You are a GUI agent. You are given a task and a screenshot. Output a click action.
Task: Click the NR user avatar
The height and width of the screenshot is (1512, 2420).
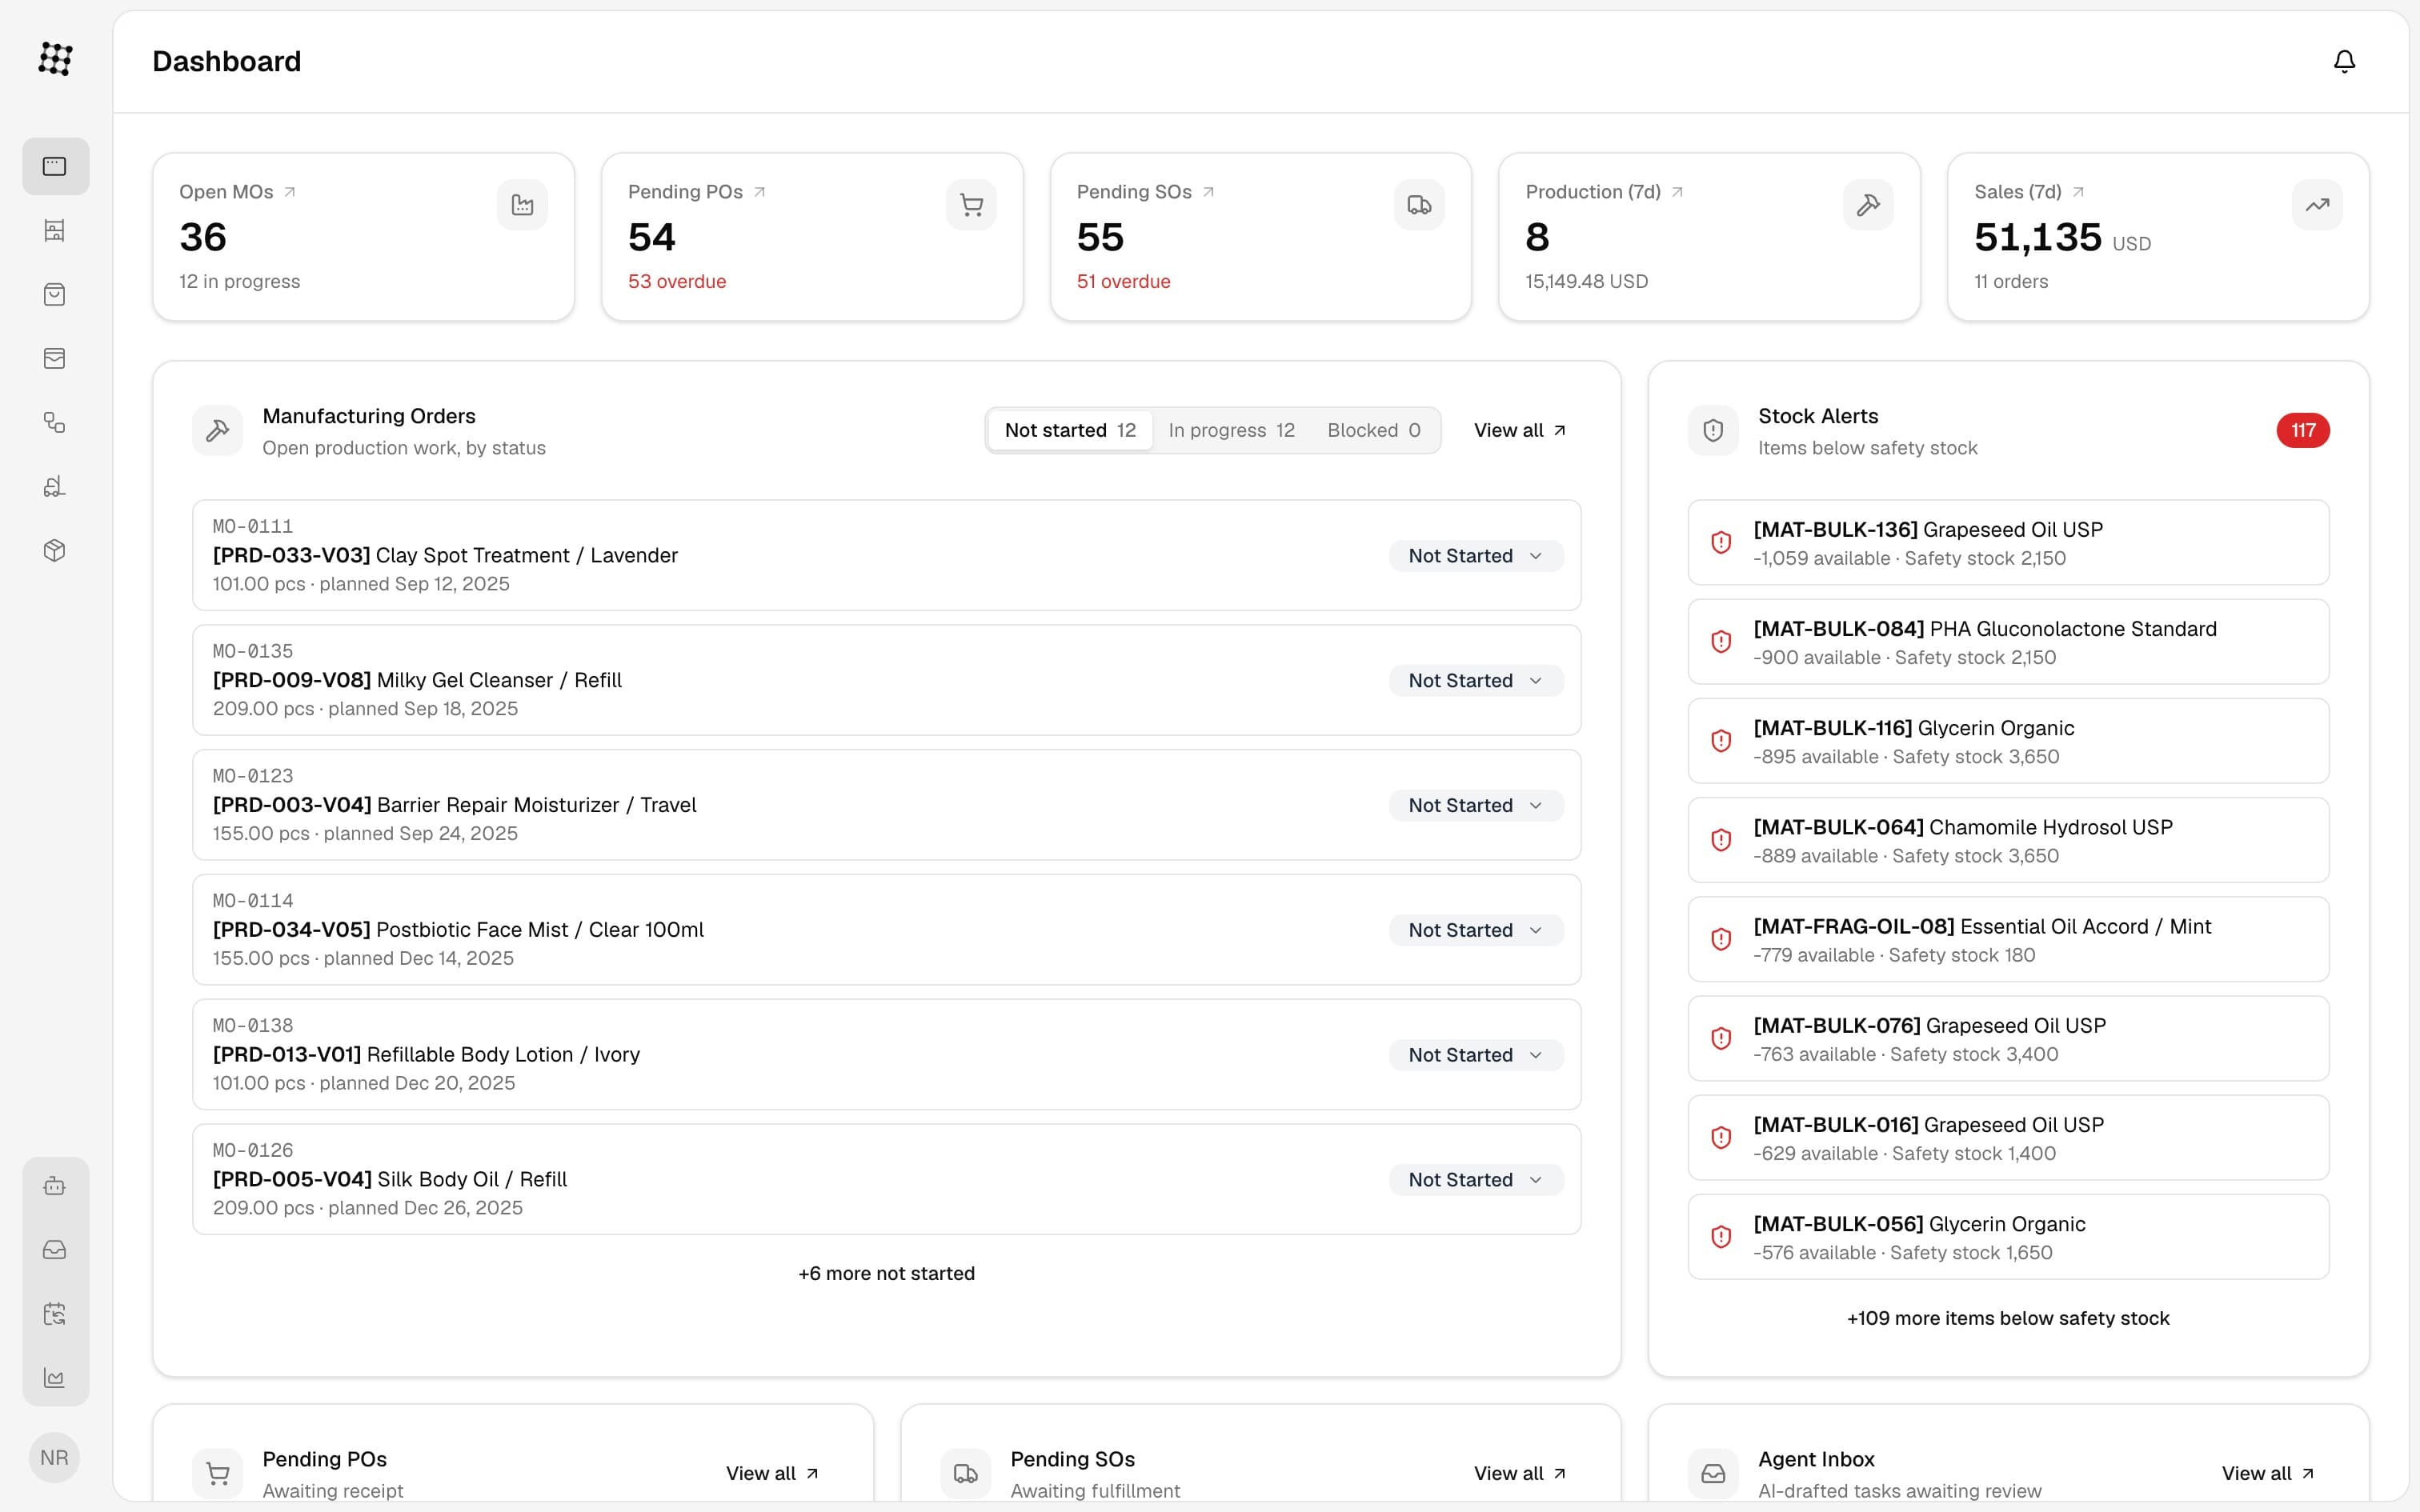tap(55, 1457)
